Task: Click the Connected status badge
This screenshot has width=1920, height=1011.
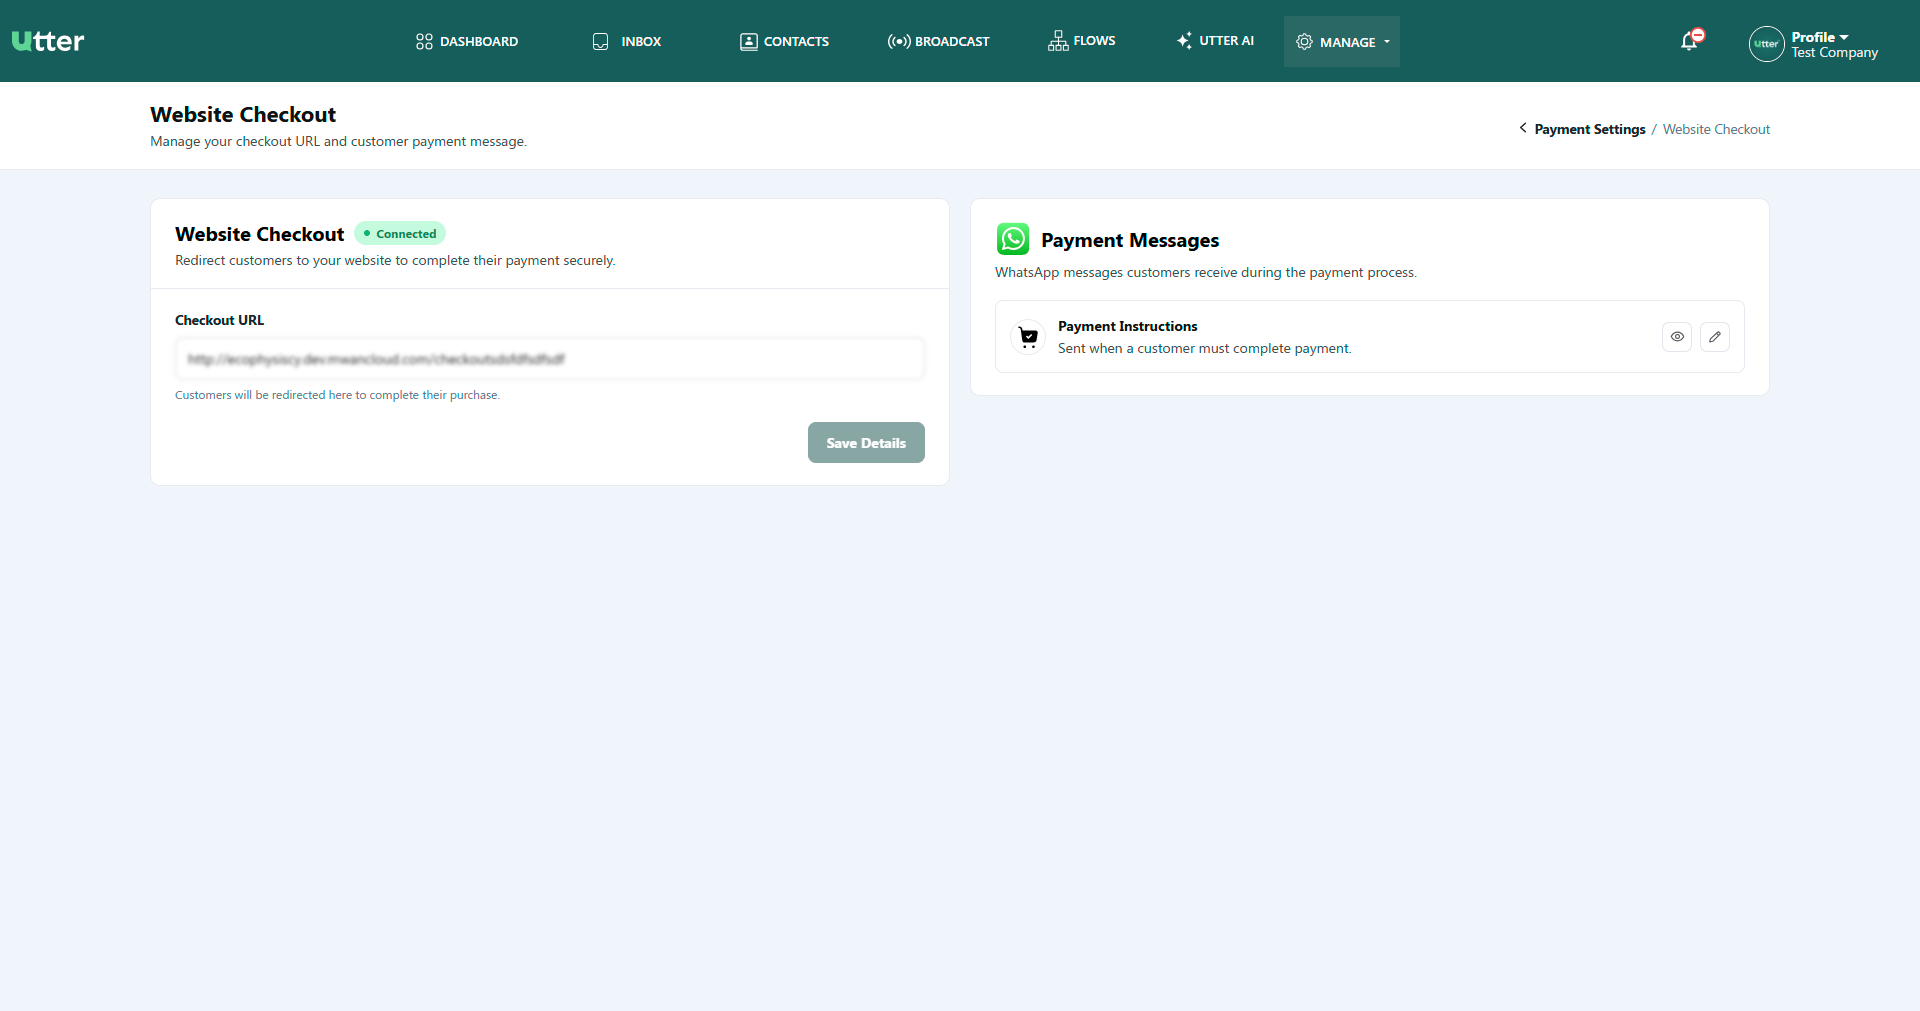Action: point(400,234)
